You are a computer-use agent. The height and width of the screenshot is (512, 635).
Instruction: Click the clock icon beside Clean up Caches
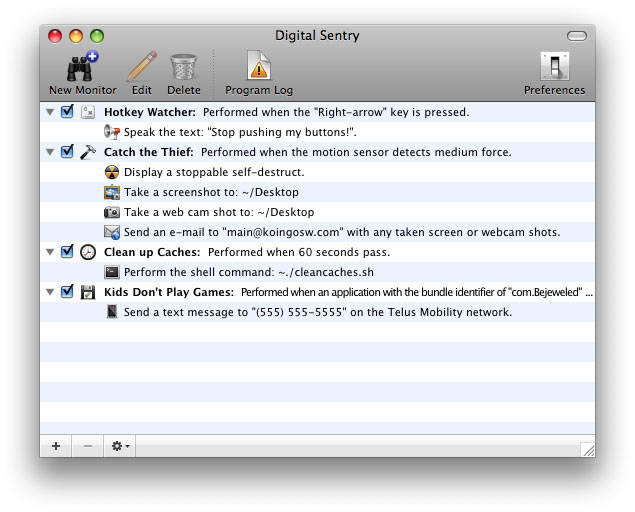[88, 252]
